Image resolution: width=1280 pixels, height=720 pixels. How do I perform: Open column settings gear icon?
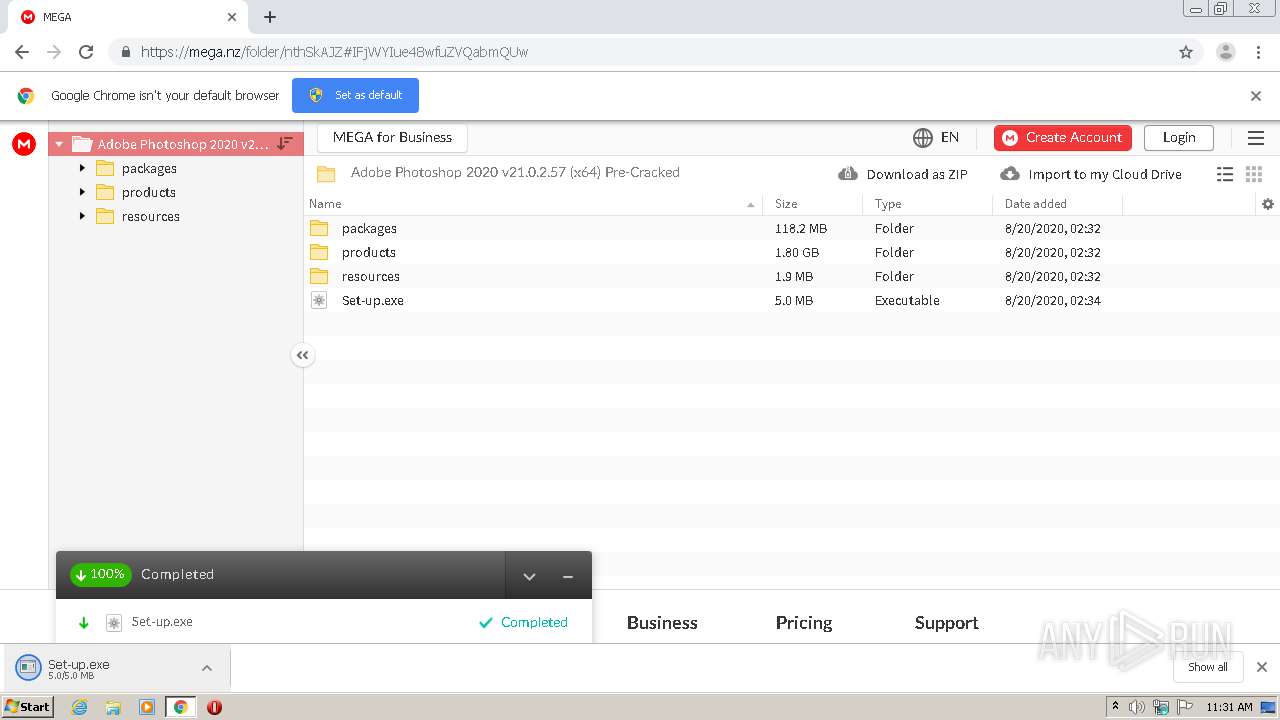click(1268, 204)
